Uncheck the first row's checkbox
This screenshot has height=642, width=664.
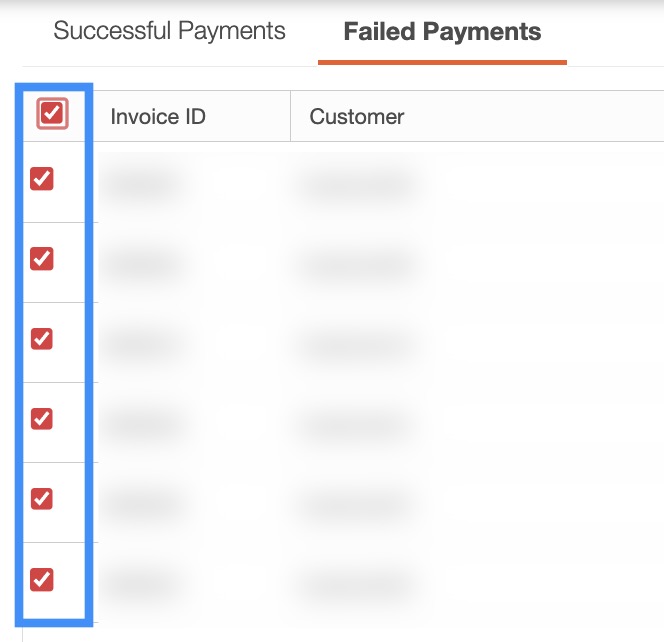42,179
